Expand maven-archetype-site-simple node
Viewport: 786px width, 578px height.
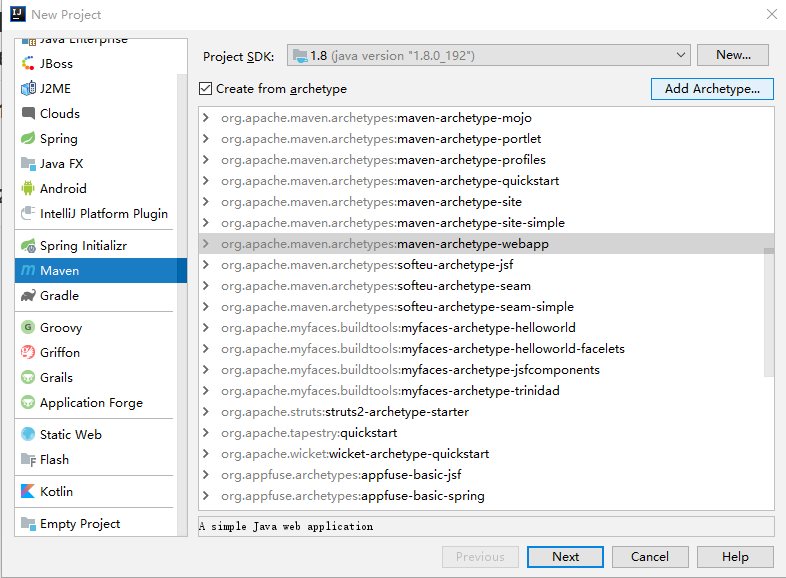[206, 223]
